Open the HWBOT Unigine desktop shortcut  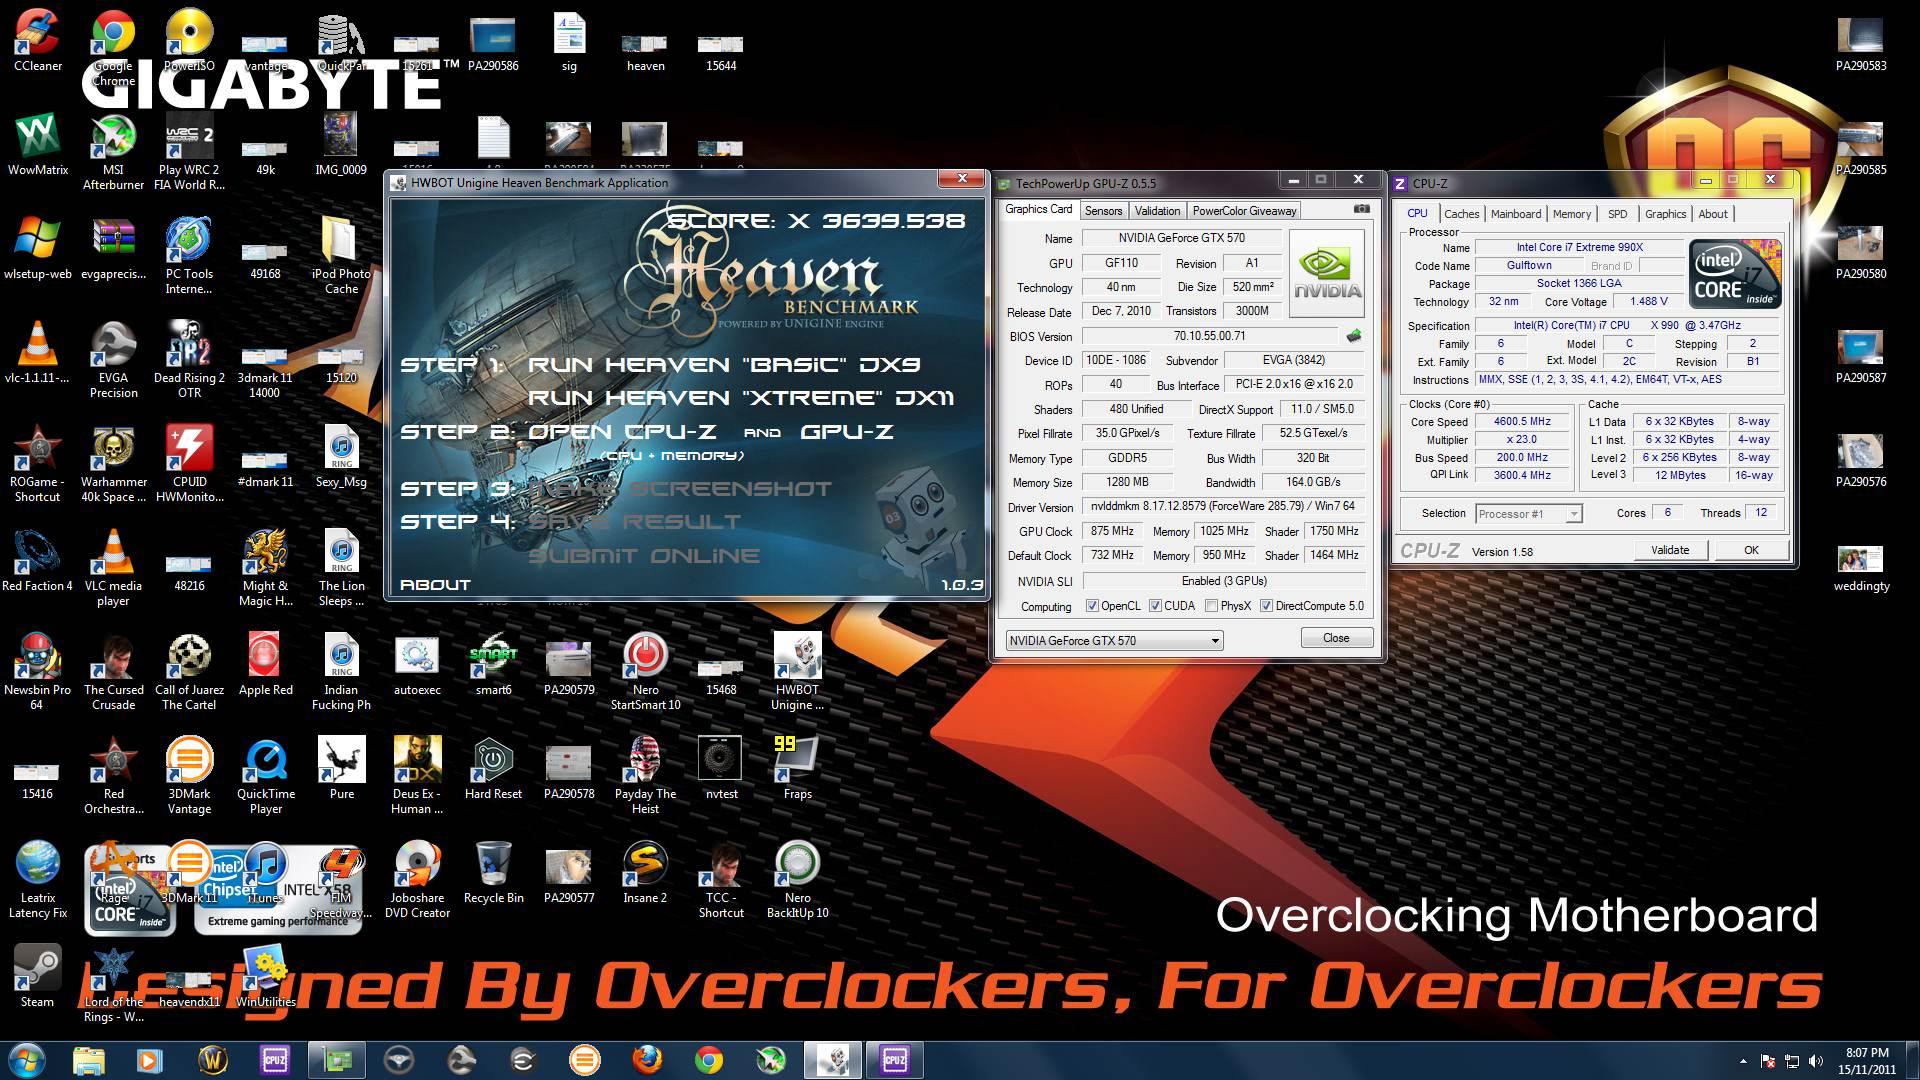point(797,673)
